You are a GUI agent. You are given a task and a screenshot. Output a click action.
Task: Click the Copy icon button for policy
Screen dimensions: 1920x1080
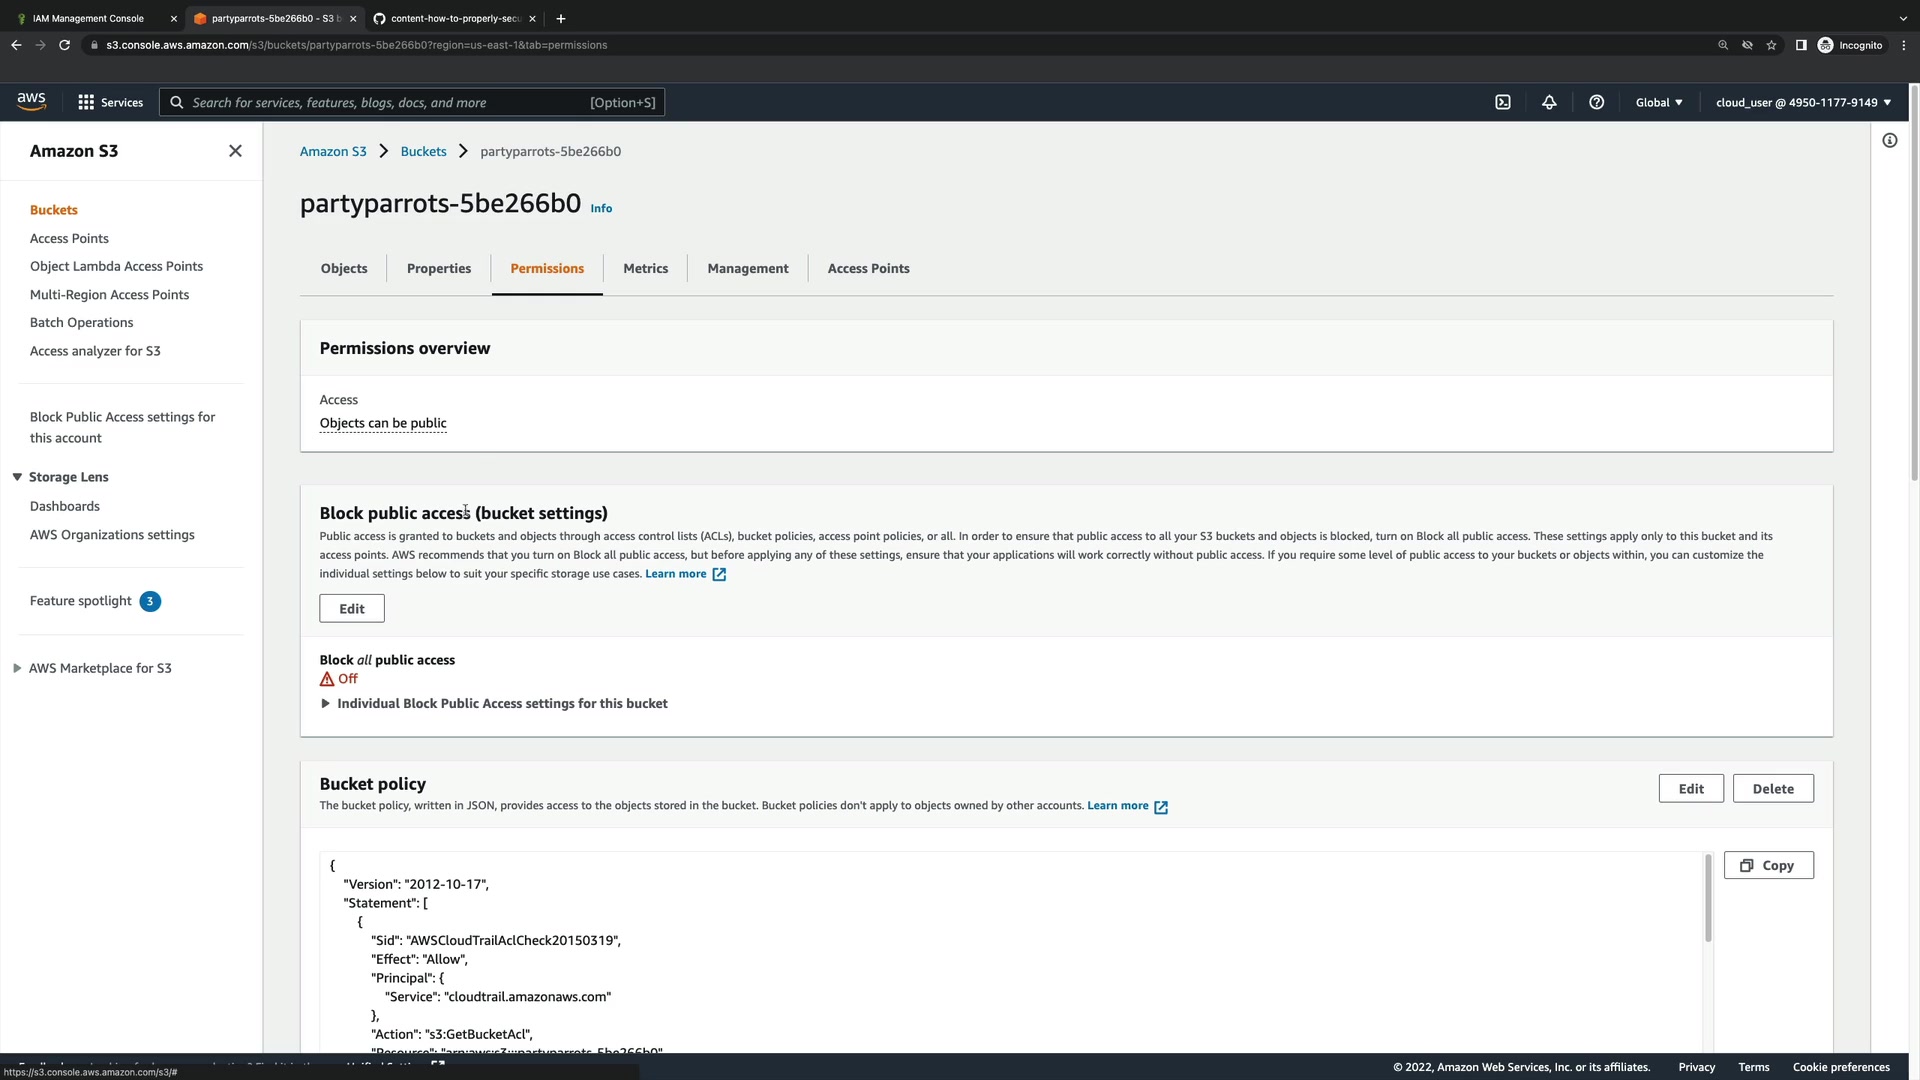(1768, 865)
